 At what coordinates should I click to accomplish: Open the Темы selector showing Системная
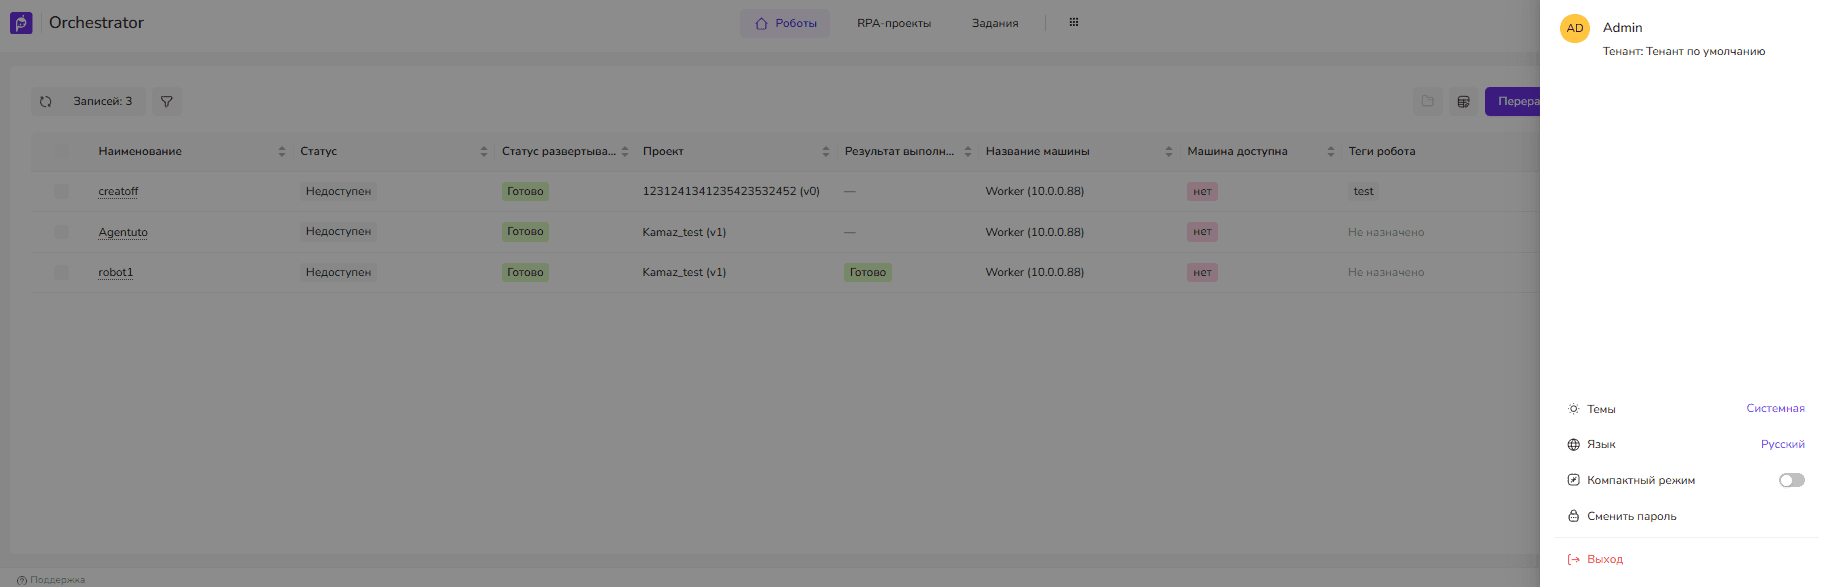click(1775, 408)
